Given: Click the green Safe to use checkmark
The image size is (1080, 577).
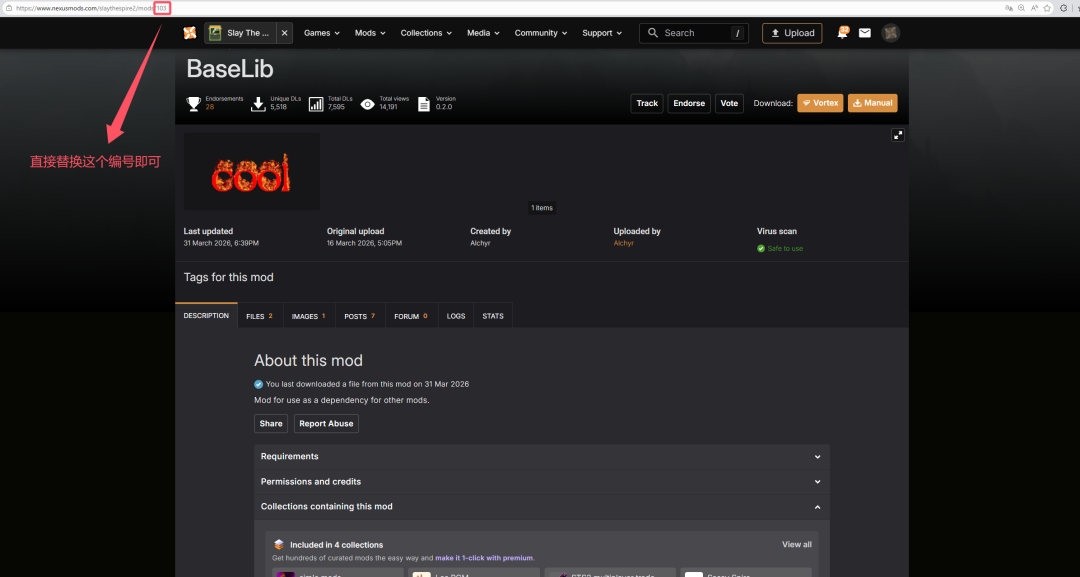Looking at the screenshot, I should click(761, 249).
